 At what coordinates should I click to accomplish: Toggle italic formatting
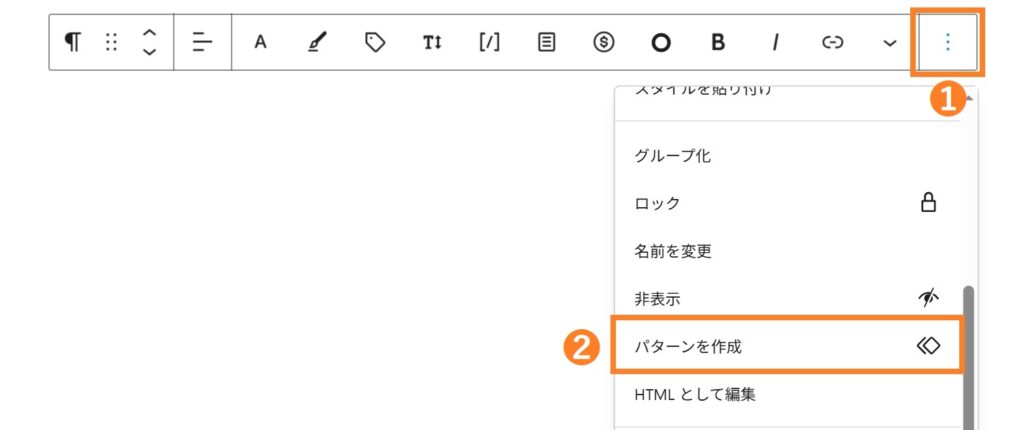(775, 42)
